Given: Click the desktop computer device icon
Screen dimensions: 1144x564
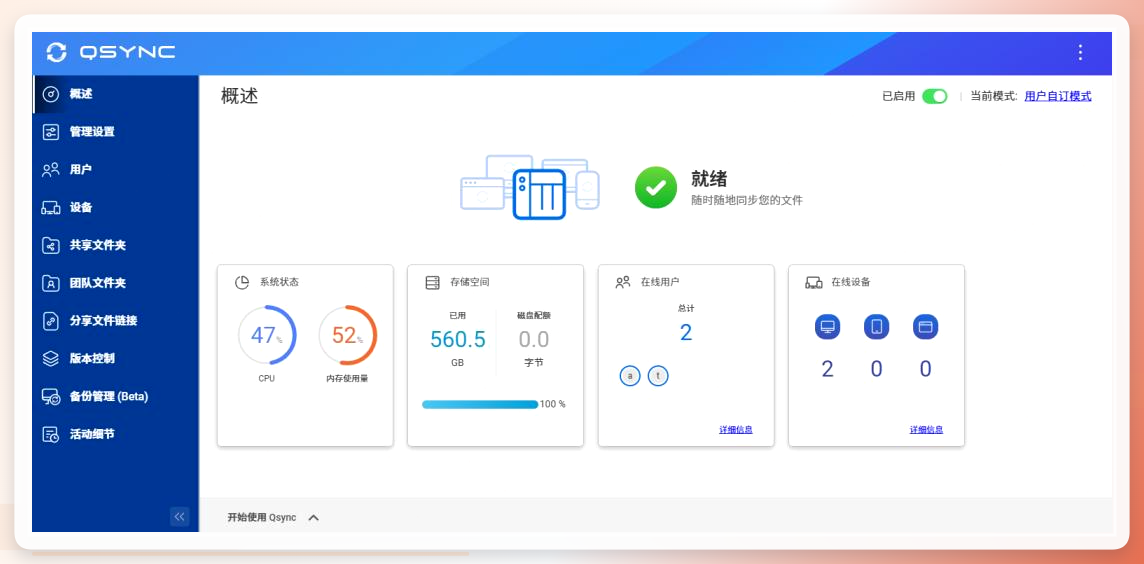Looking at the screenshot, I should [827, 327].
